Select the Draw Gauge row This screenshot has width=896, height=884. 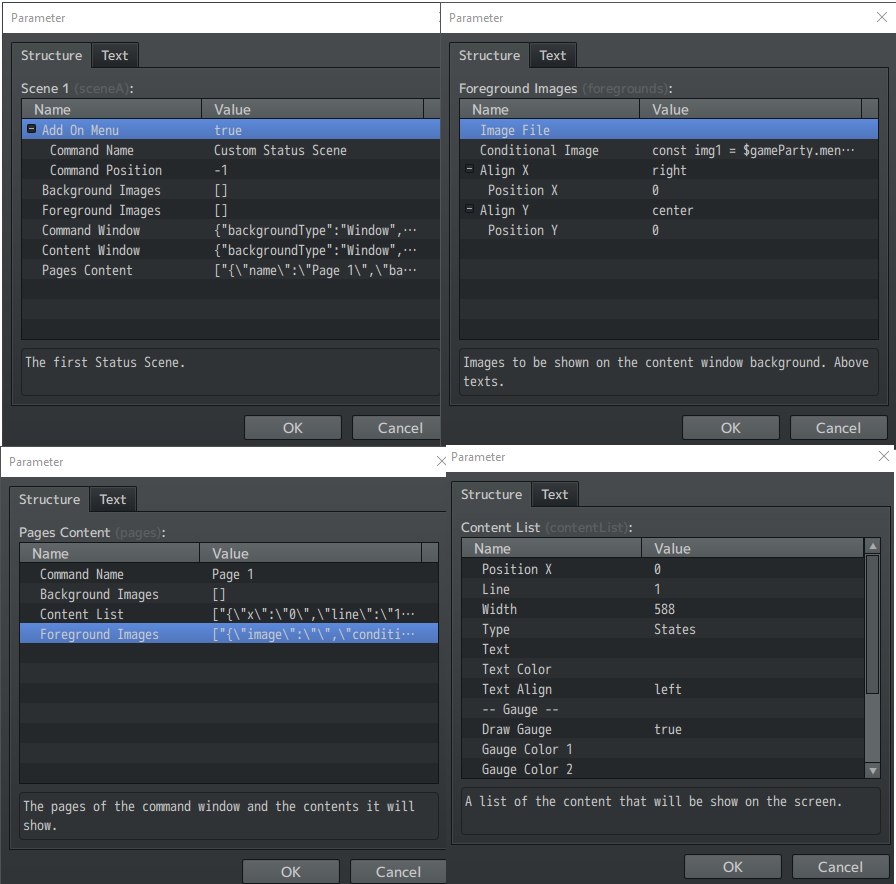pyautogui.click(x=663, y=729)
